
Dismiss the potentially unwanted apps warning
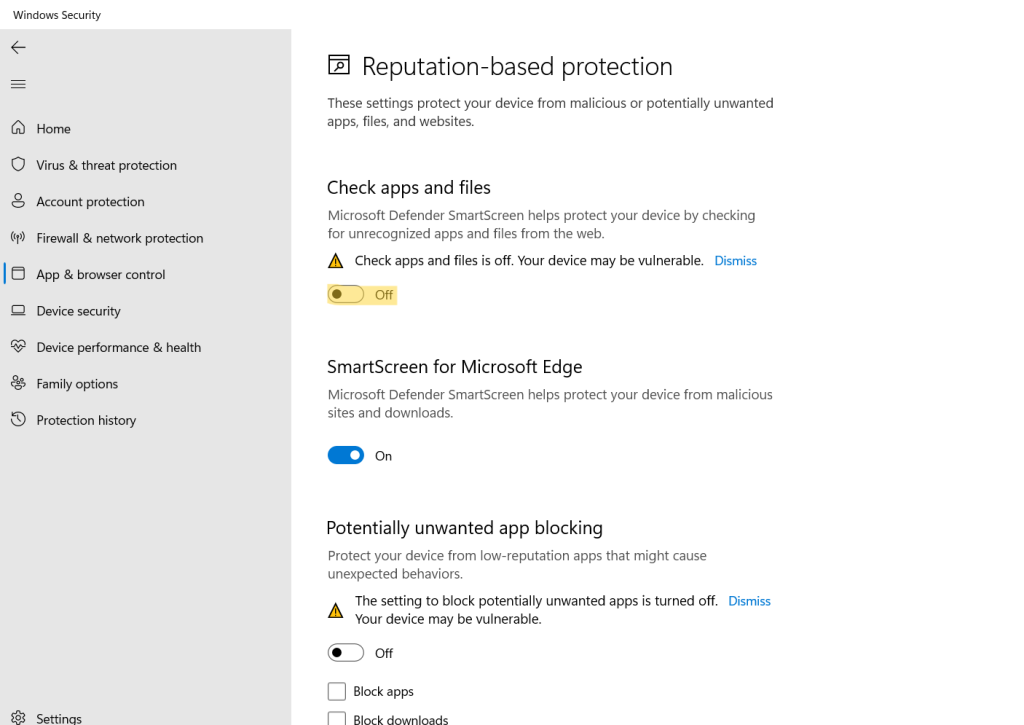click(x=749, y=601)
